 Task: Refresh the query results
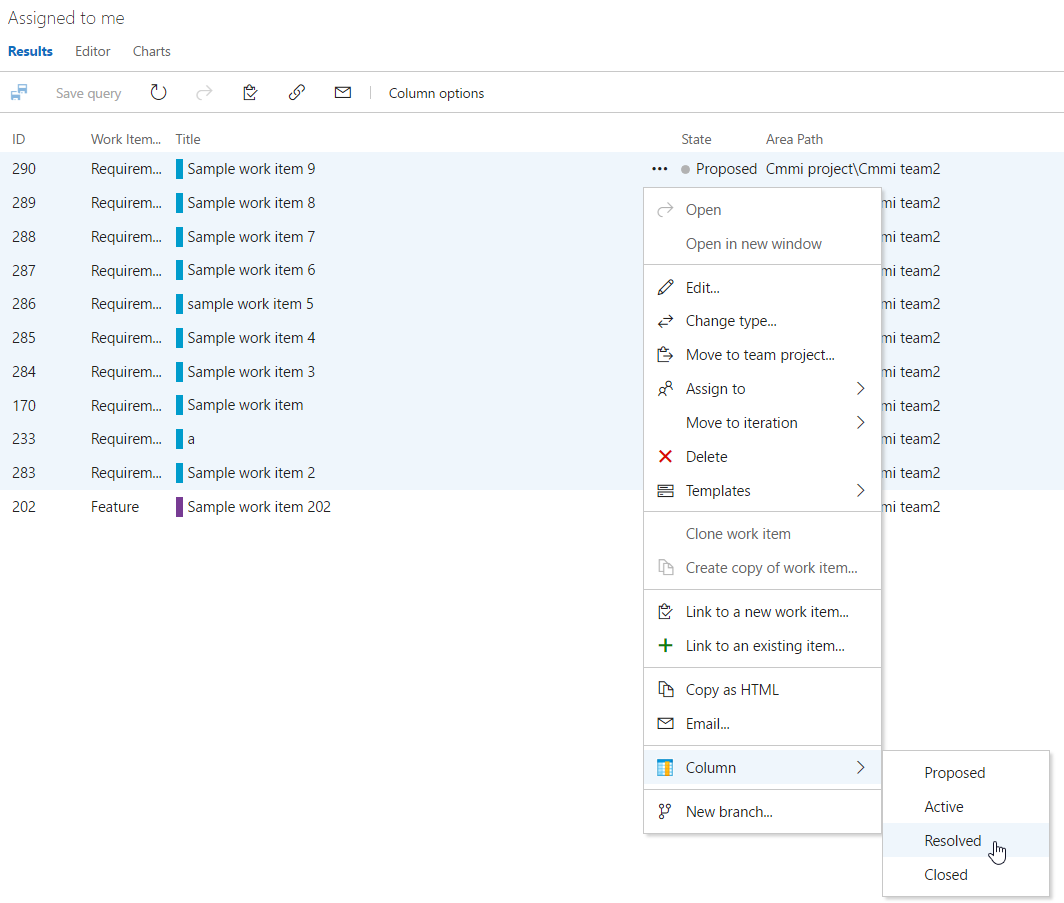(158, 92)
